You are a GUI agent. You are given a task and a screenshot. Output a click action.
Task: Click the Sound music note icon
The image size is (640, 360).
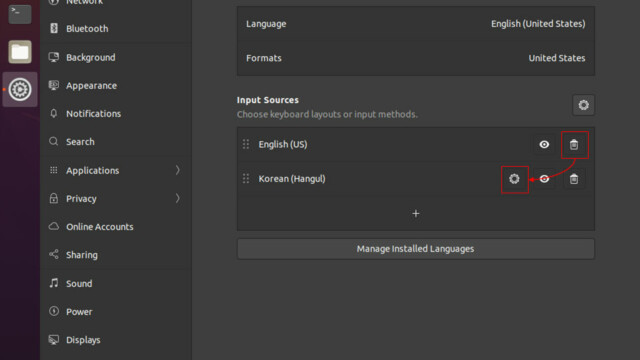53,283
